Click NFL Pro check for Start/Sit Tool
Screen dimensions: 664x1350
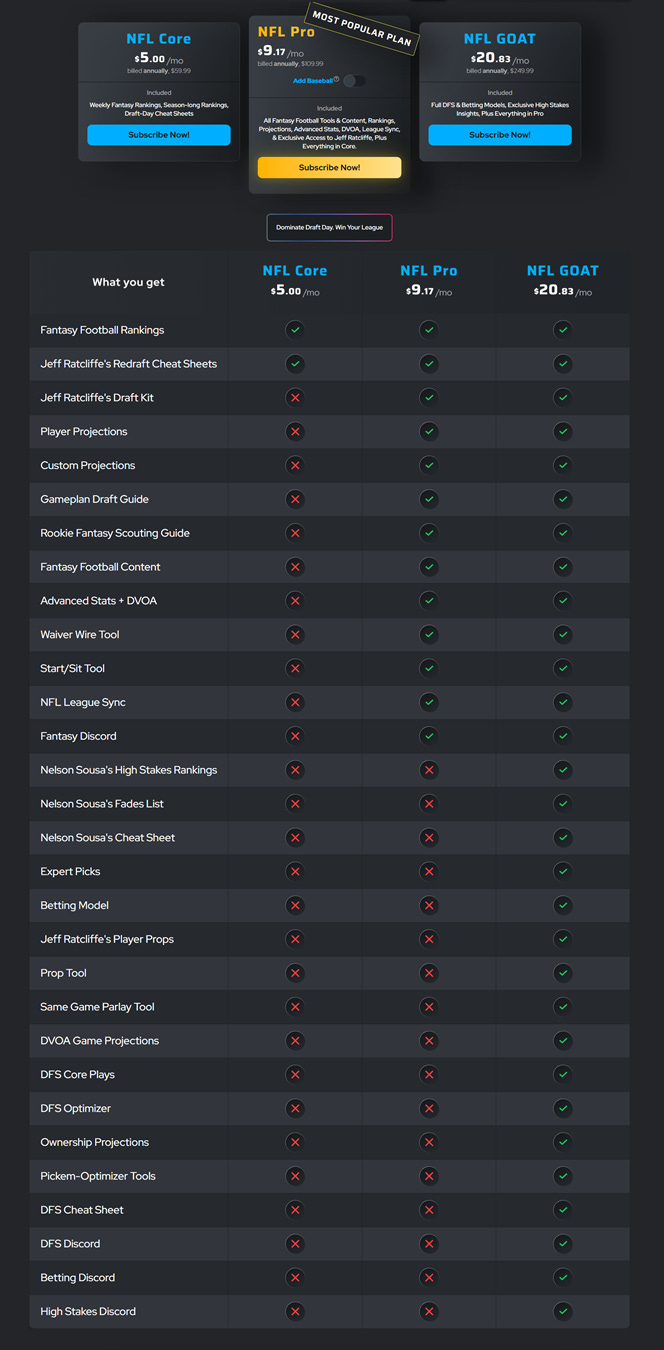tap(429, 668)
